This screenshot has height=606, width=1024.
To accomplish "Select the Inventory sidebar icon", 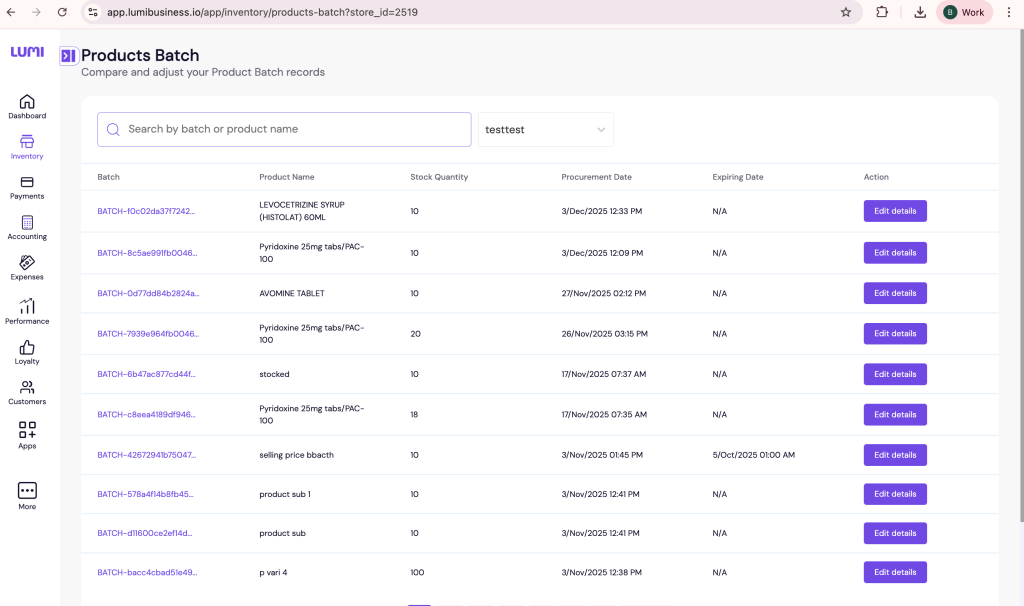I will pyautogui.click(x=27, y=142).
